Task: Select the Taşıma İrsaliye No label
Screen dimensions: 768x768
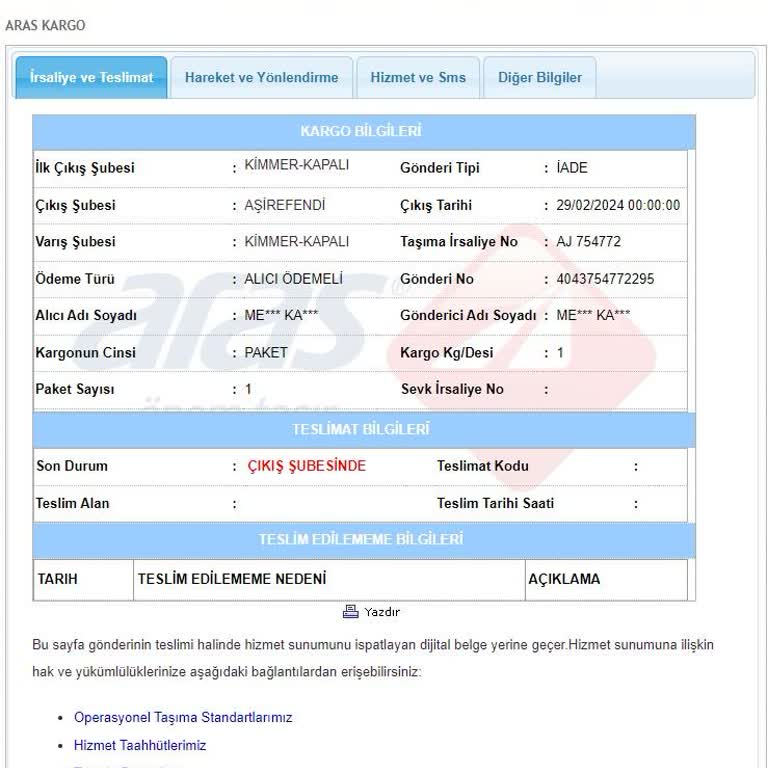Action: pyautogui.click(x=458, y=241)
